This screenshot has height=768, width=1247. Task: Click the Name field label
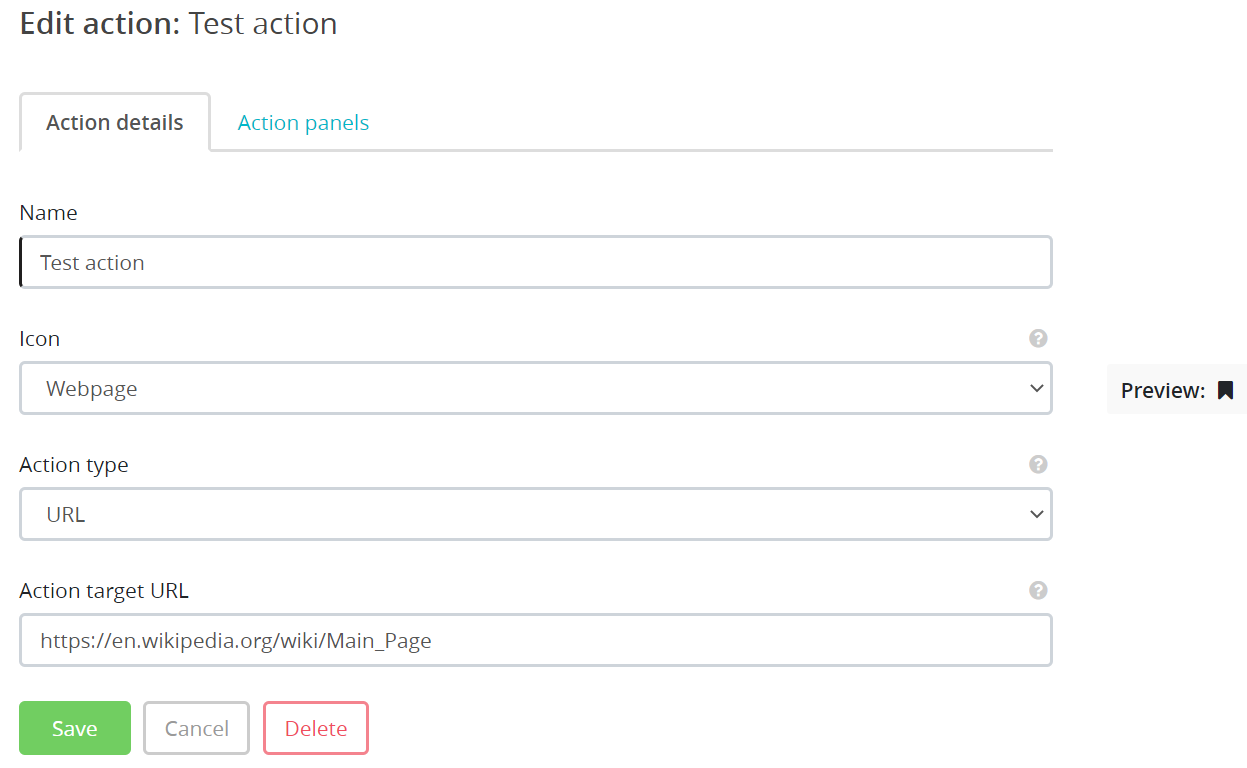[x=48, y=213]
